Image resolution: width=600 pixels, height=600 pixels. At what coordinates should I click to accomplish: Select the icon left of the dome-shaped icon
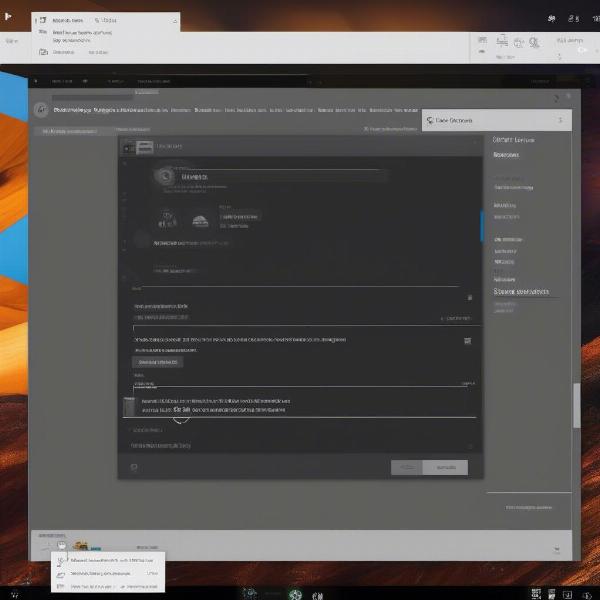click(167, 219)
